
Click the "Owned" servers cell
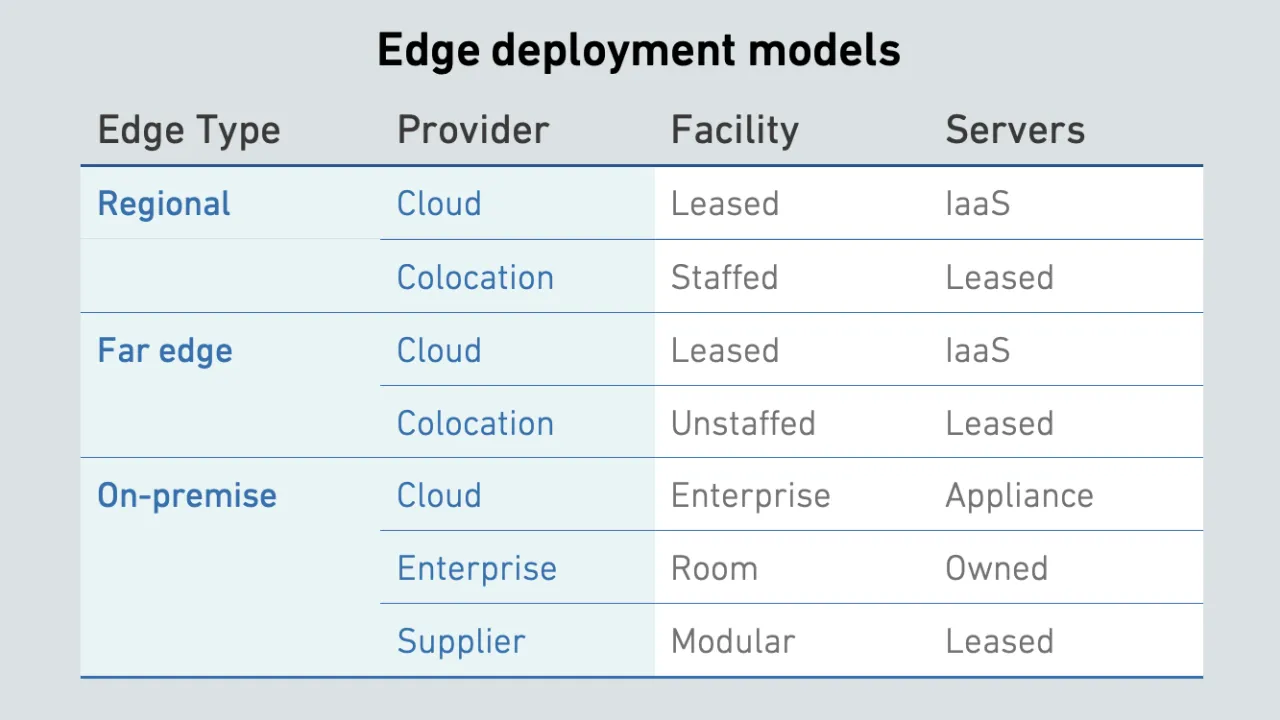coord(996,569)
